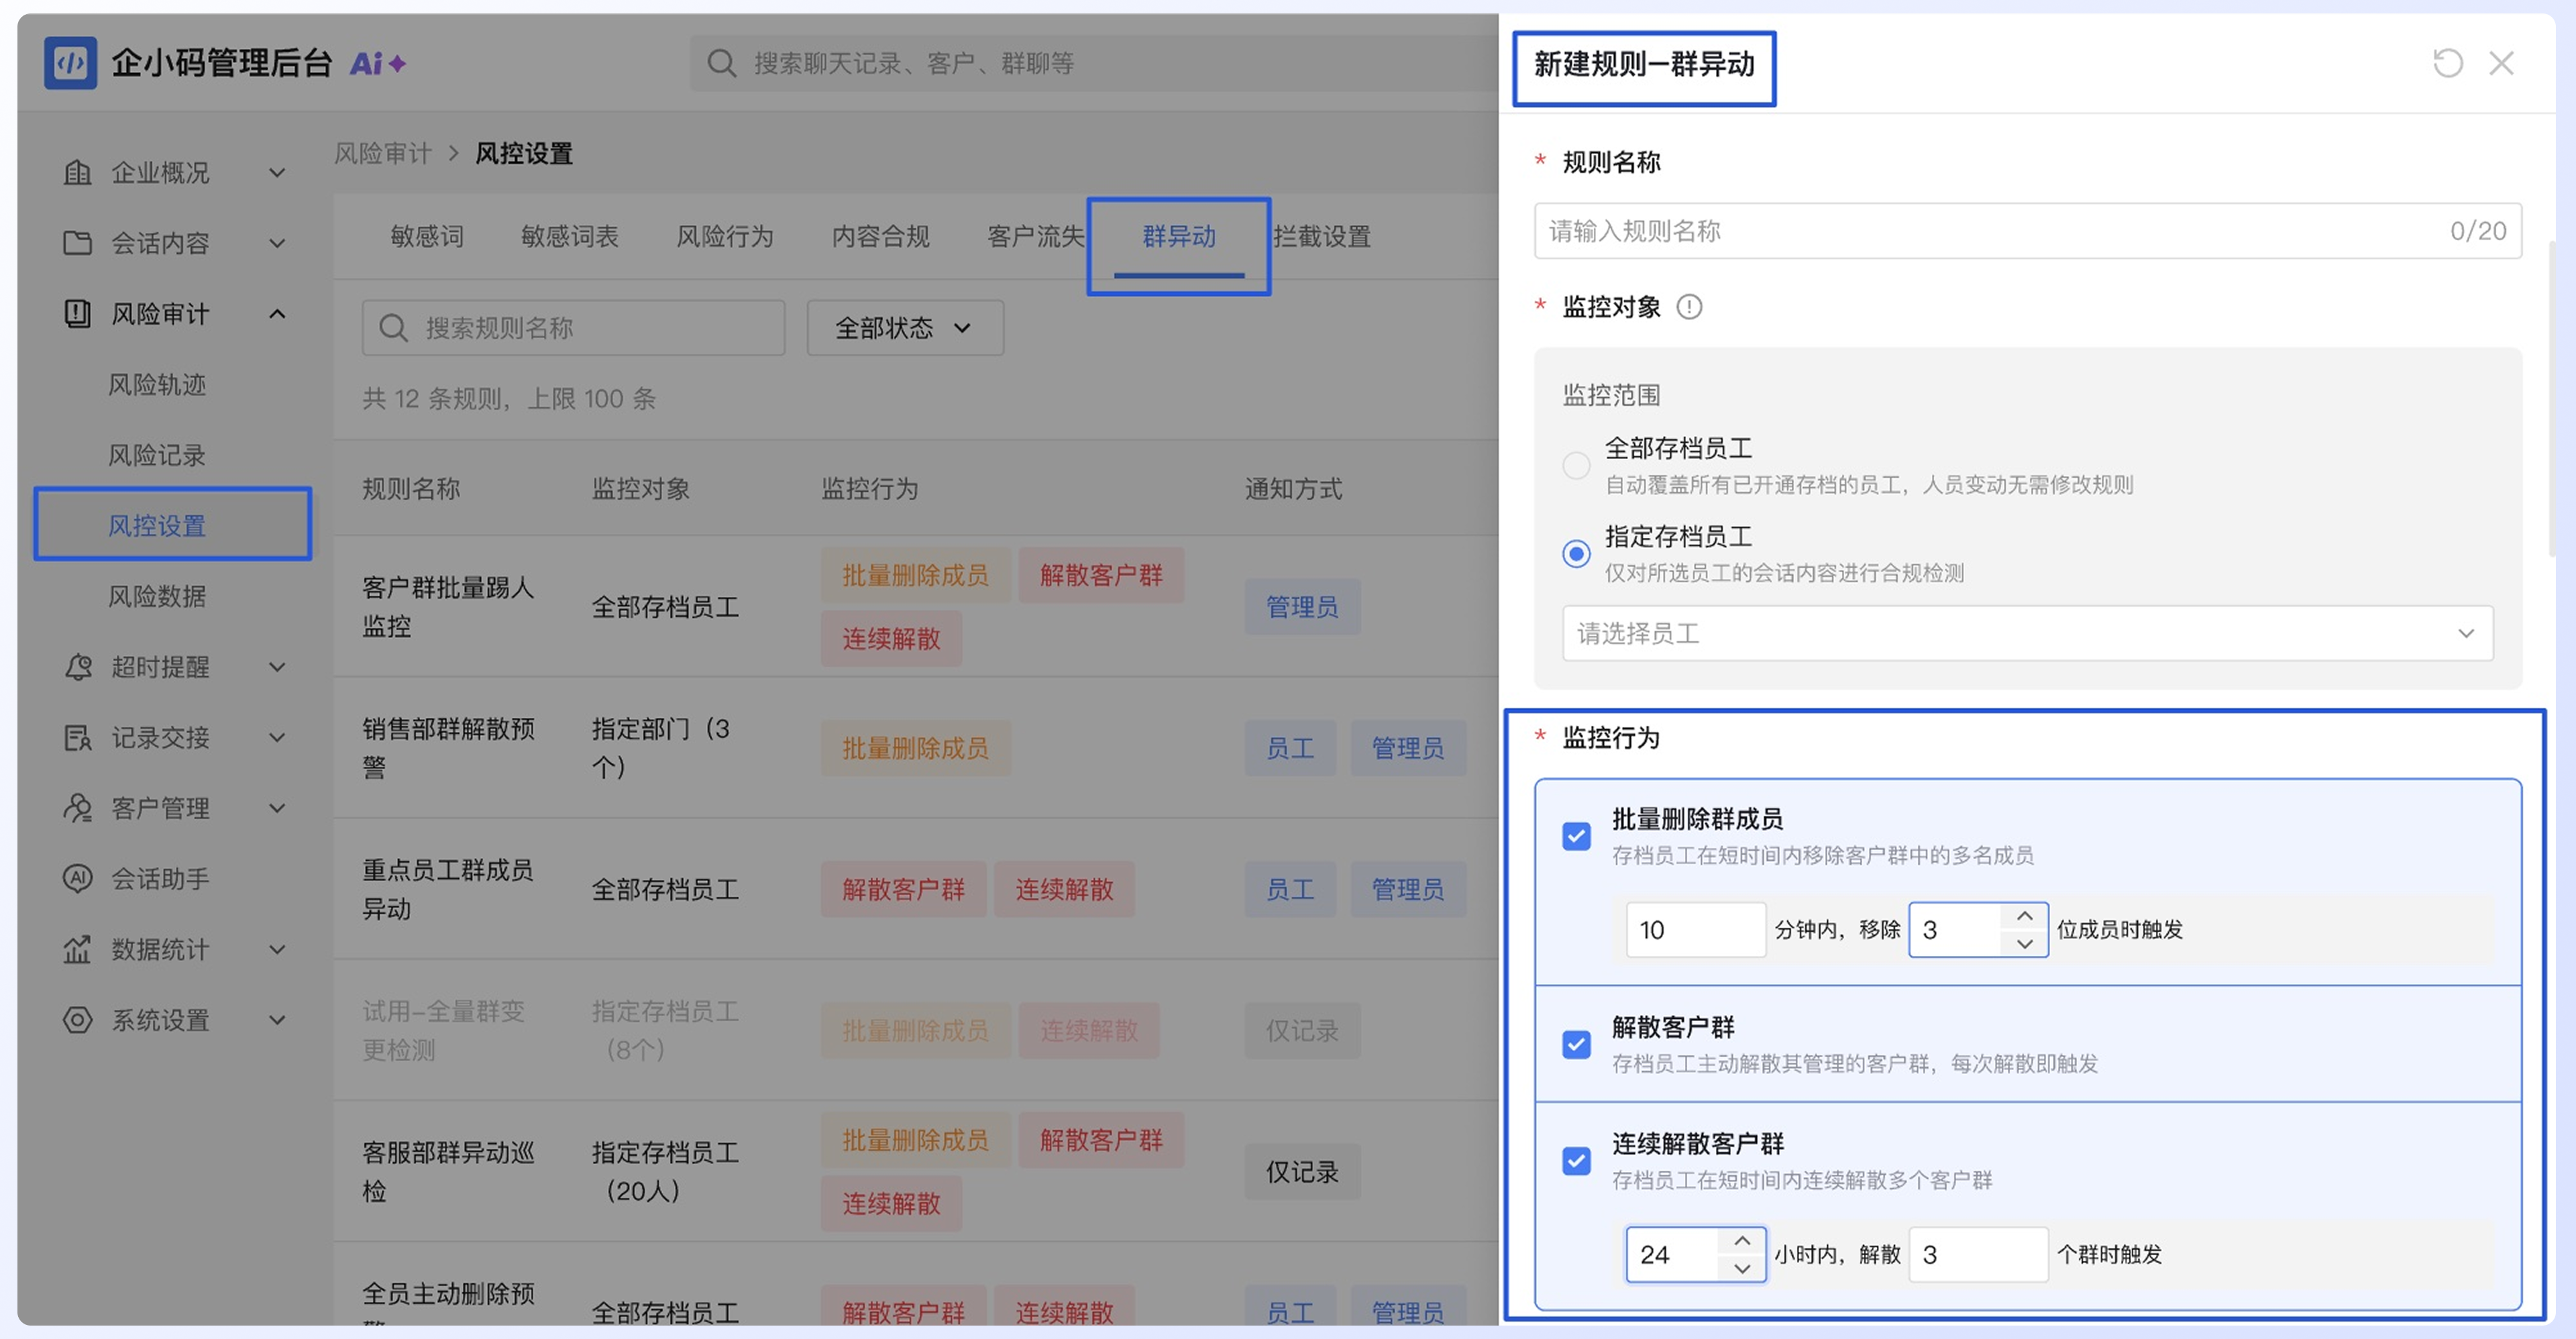Close the 新建规则 panel

2501,63
